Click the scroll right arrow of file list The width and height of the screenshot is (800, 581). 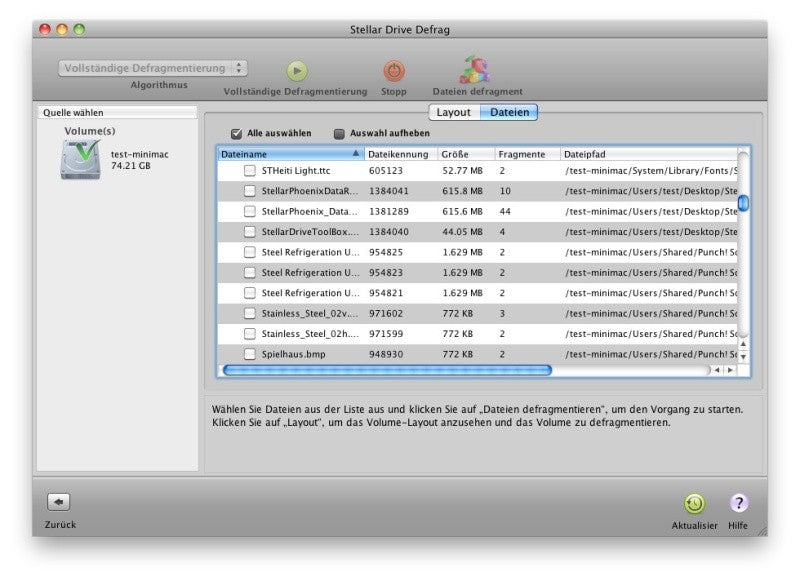click(731, 370)
